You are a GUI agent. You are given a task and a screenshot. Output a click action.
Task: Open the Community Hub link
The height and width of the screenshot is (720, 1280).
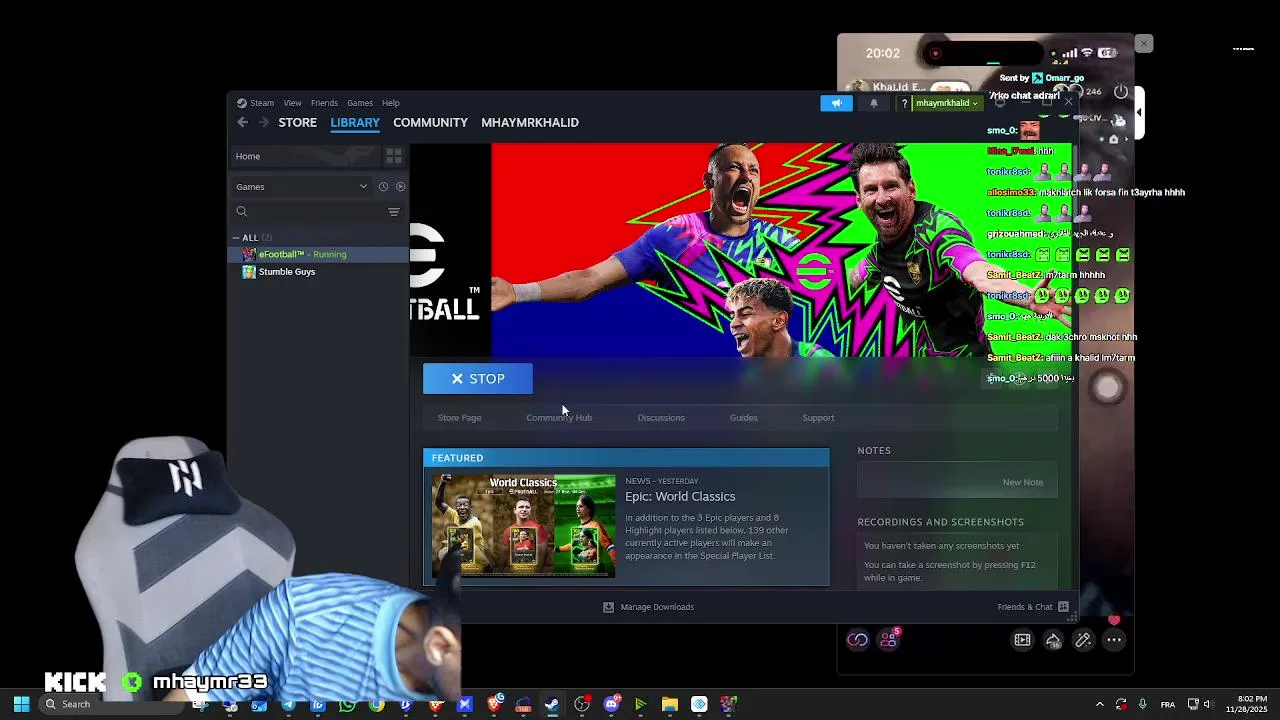pos(559,418)
